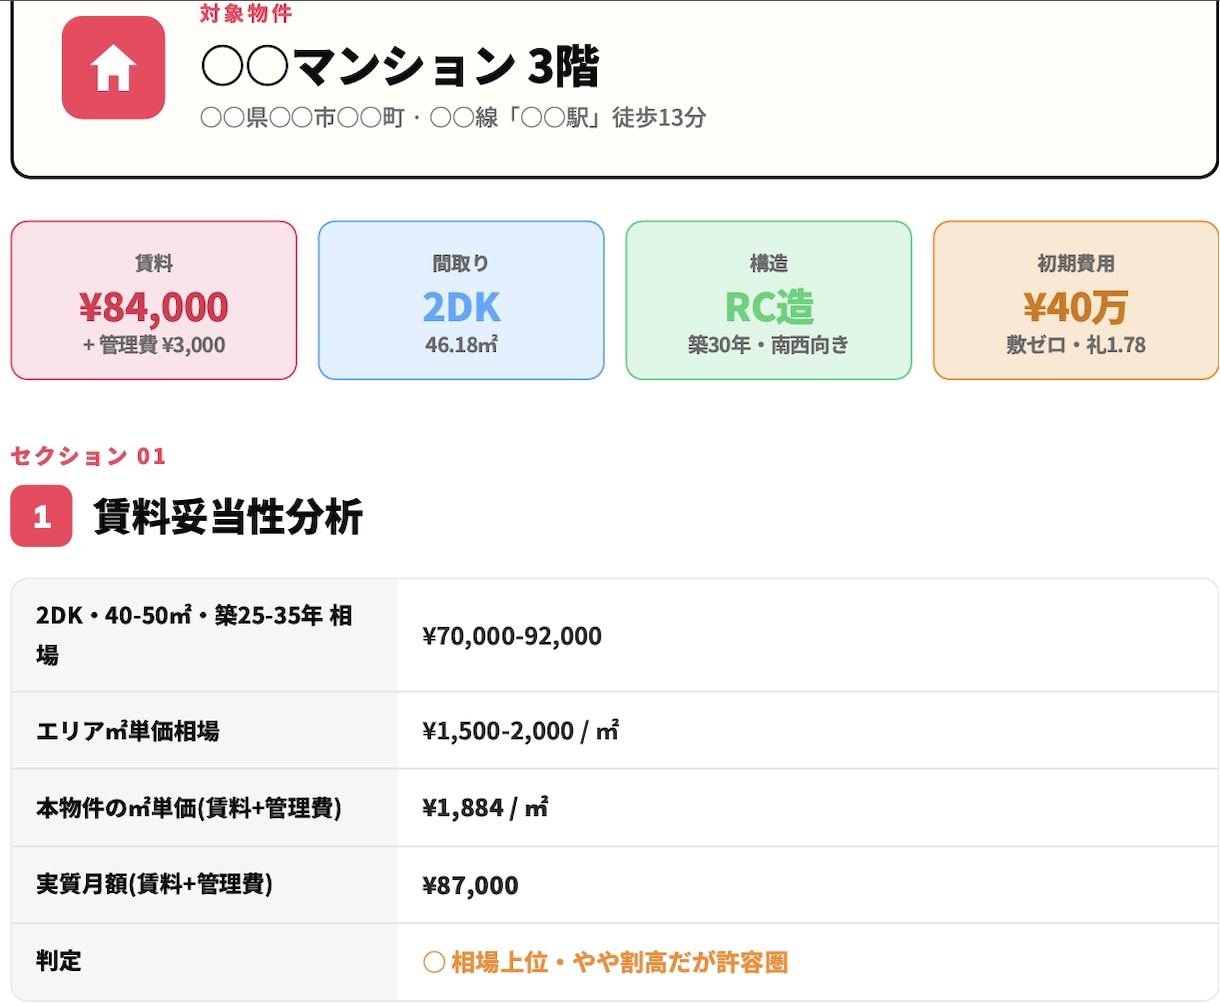1220x1003 pixels.
Task: Click the 築30年・南西向き text
Action: [769, 345]
